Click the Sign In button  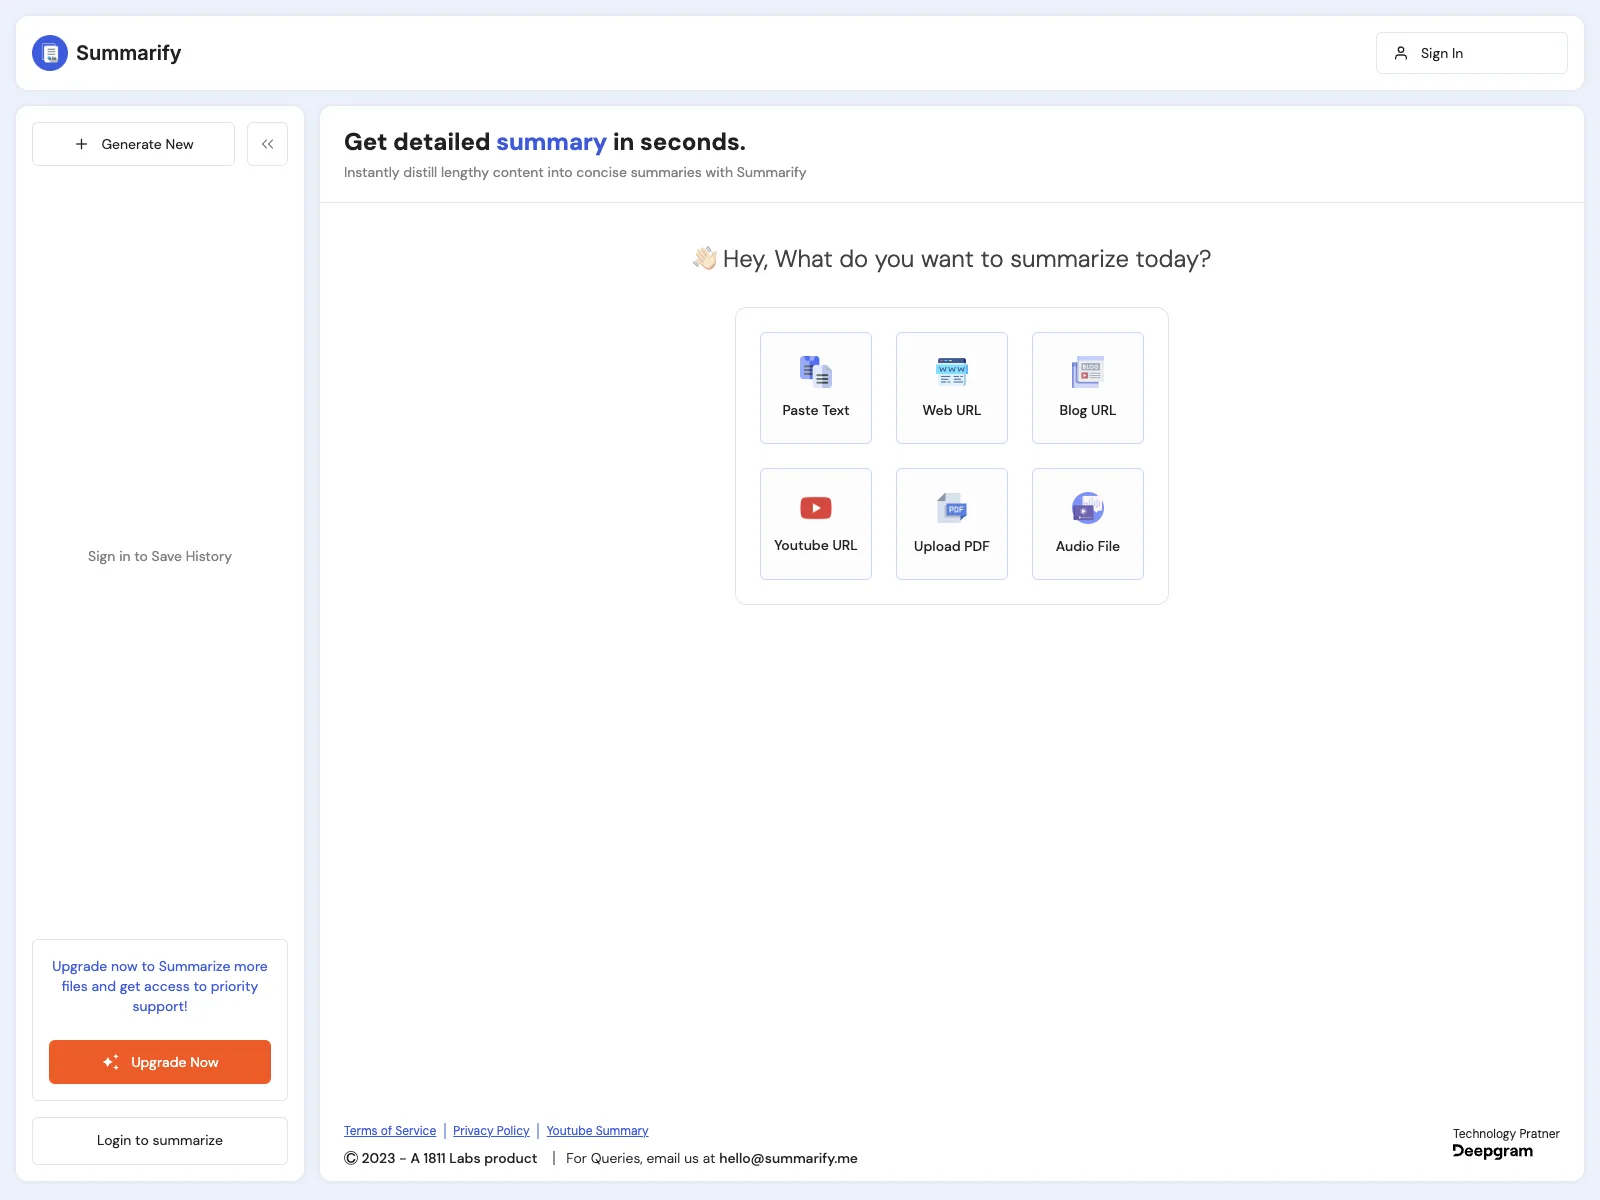click(x=1471, y=53)
